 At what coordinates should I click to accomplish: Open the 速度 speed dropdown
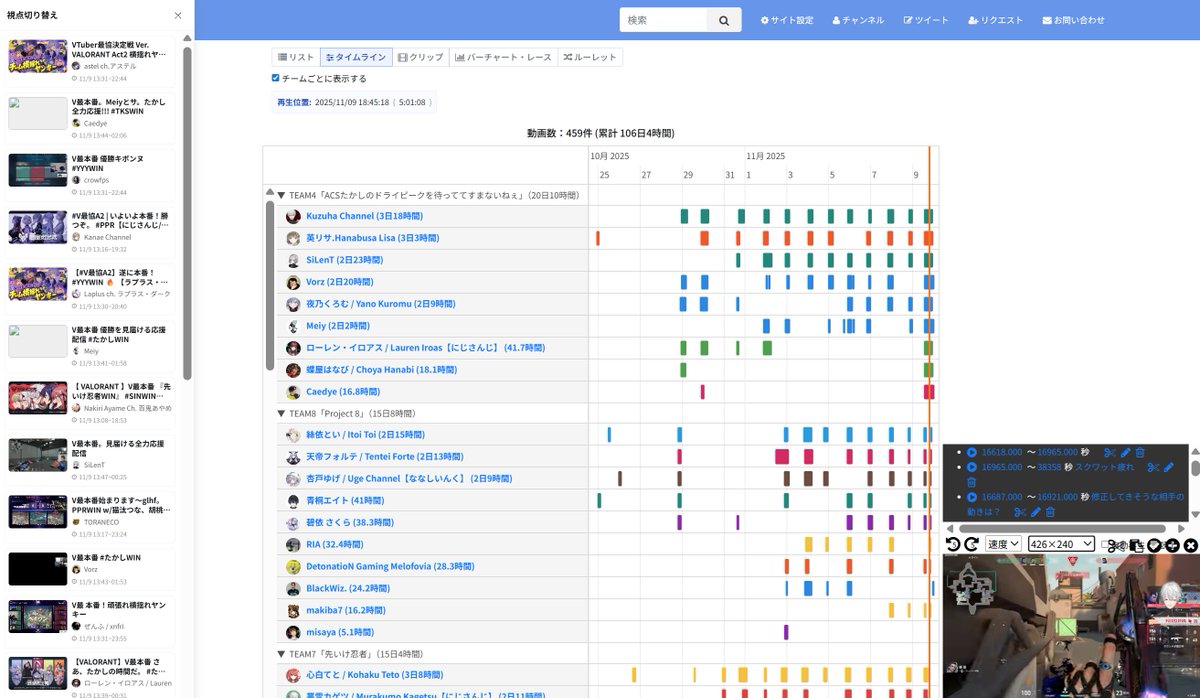[1003, 545]
